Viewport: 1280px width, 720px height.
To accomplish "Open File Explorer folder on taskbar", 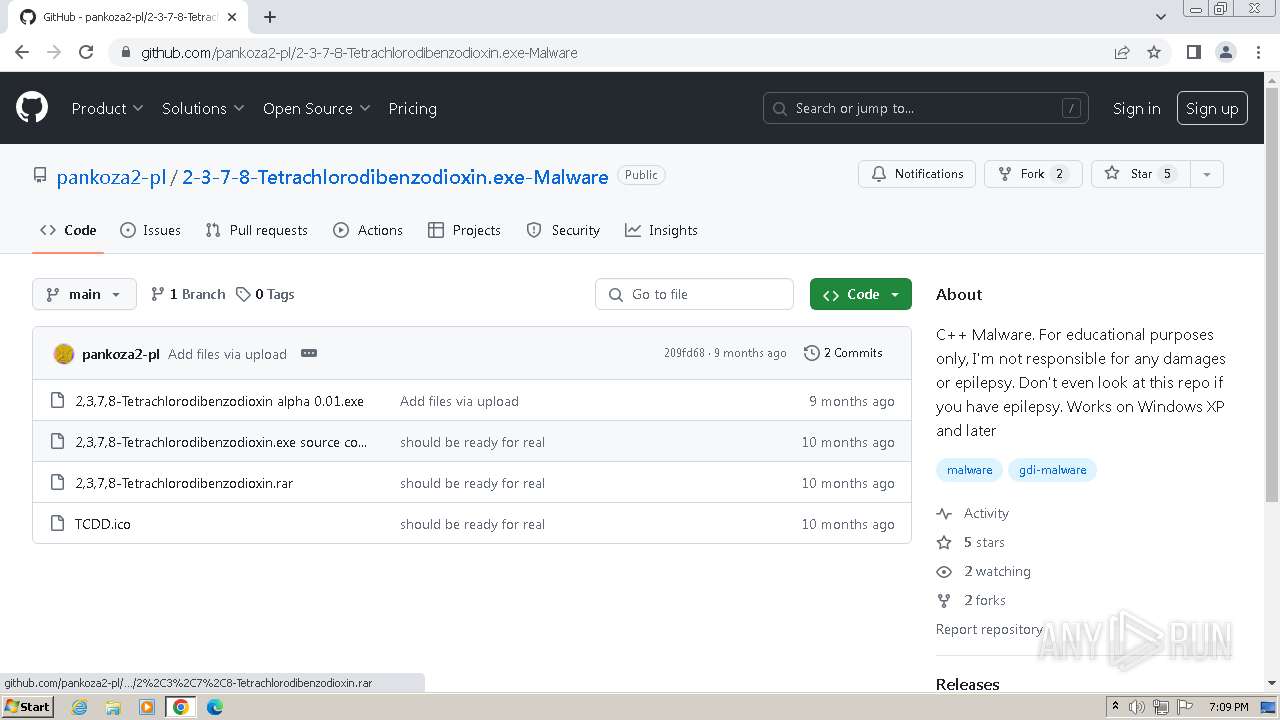I will [x=113, y=707].
